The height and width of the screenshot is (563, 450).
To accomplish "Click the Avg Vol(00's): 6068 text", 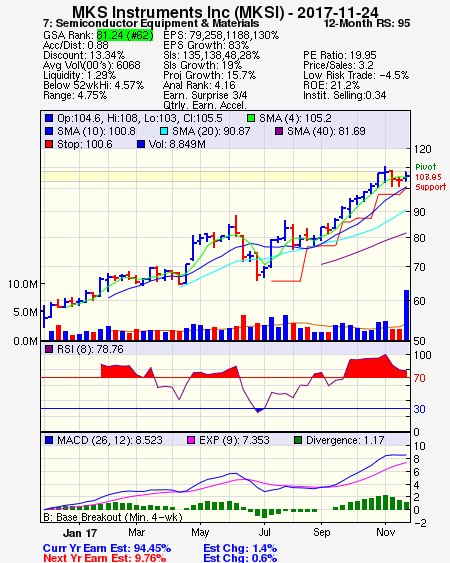I will coord(92,65).
